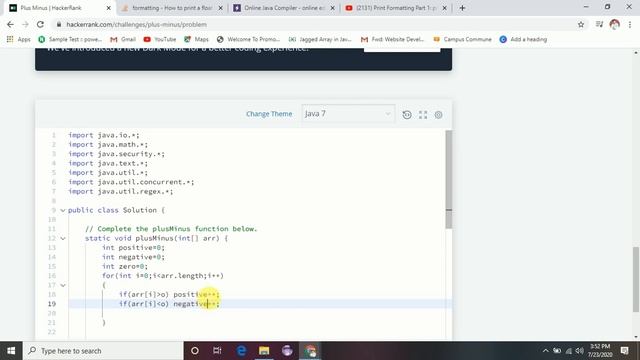The width and height of the screenshot is (640, 360).
Task: Open the YouTube bookmark
Action: click(x=160, y=39)
